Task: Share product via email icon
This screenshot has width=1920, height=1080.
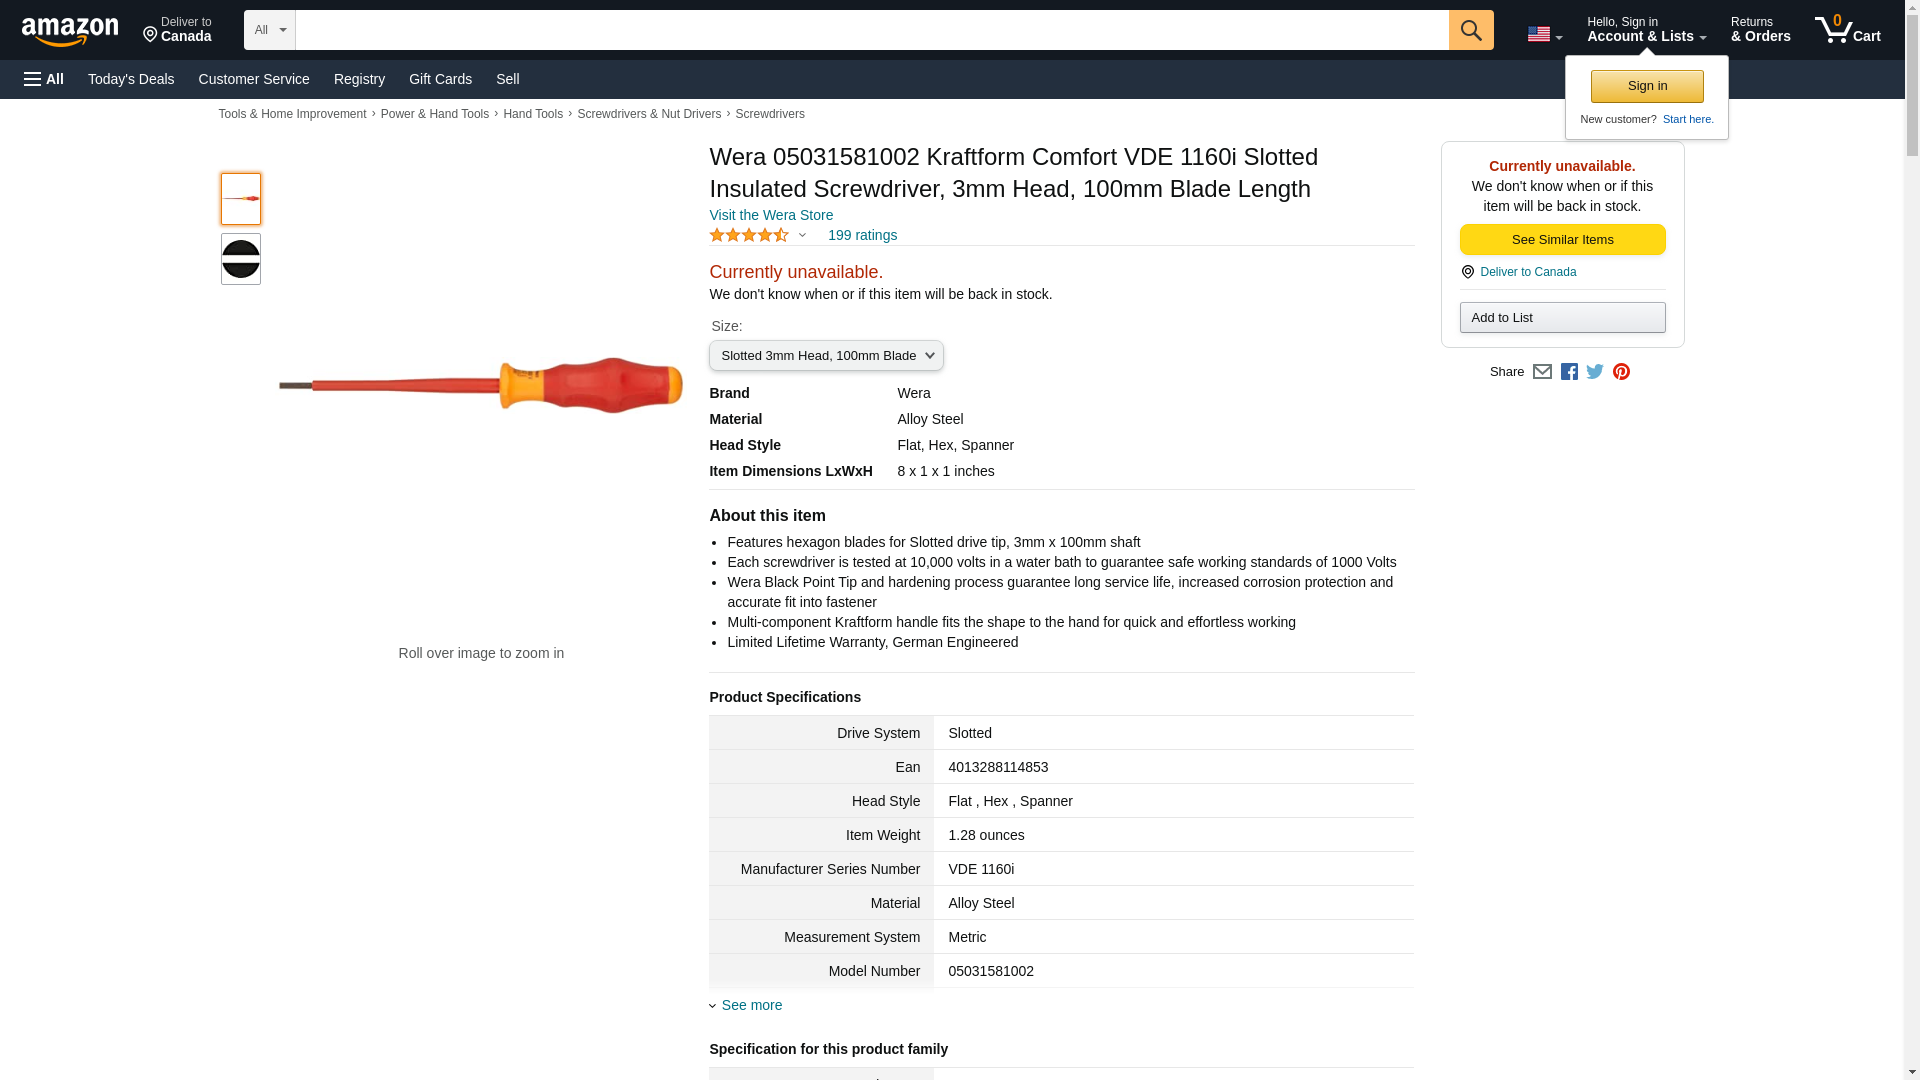Action: tap(1542, 372)
